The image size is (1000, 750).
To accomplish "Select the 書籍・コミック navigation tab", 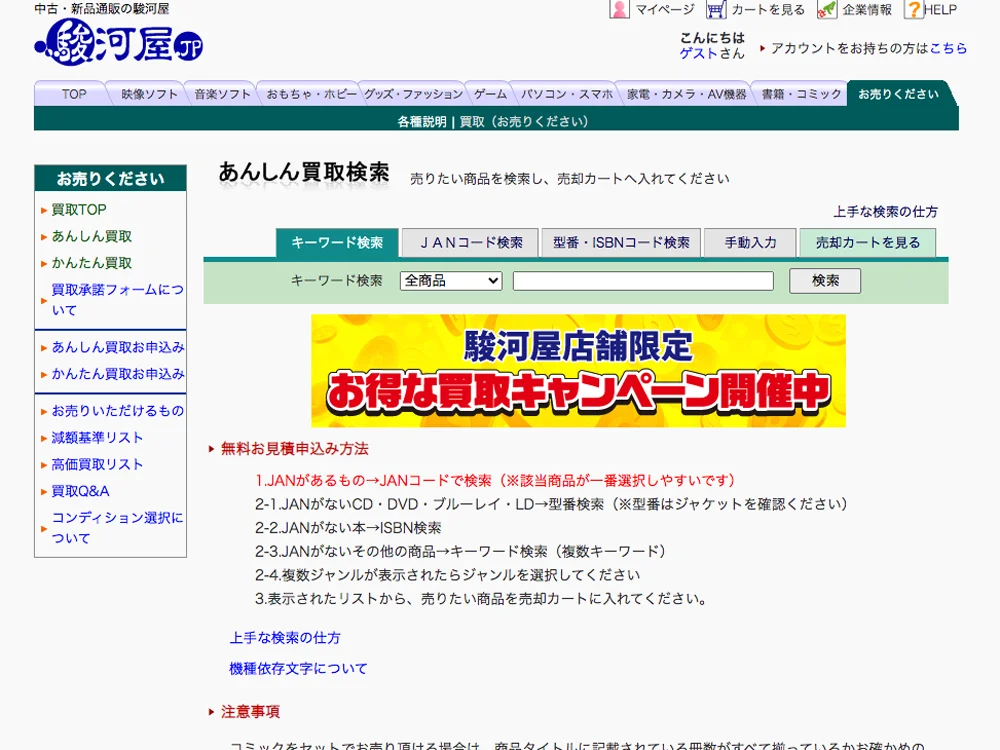I will click(801, 94).
